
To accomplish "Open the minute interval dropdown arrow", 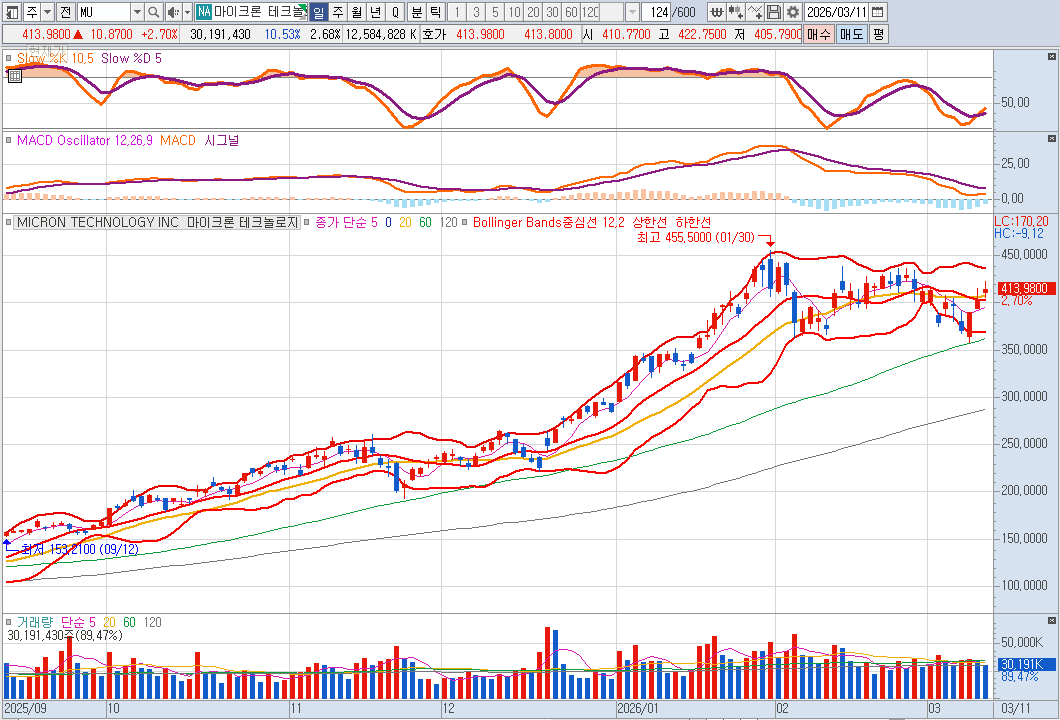I will [x=632, y=12].
